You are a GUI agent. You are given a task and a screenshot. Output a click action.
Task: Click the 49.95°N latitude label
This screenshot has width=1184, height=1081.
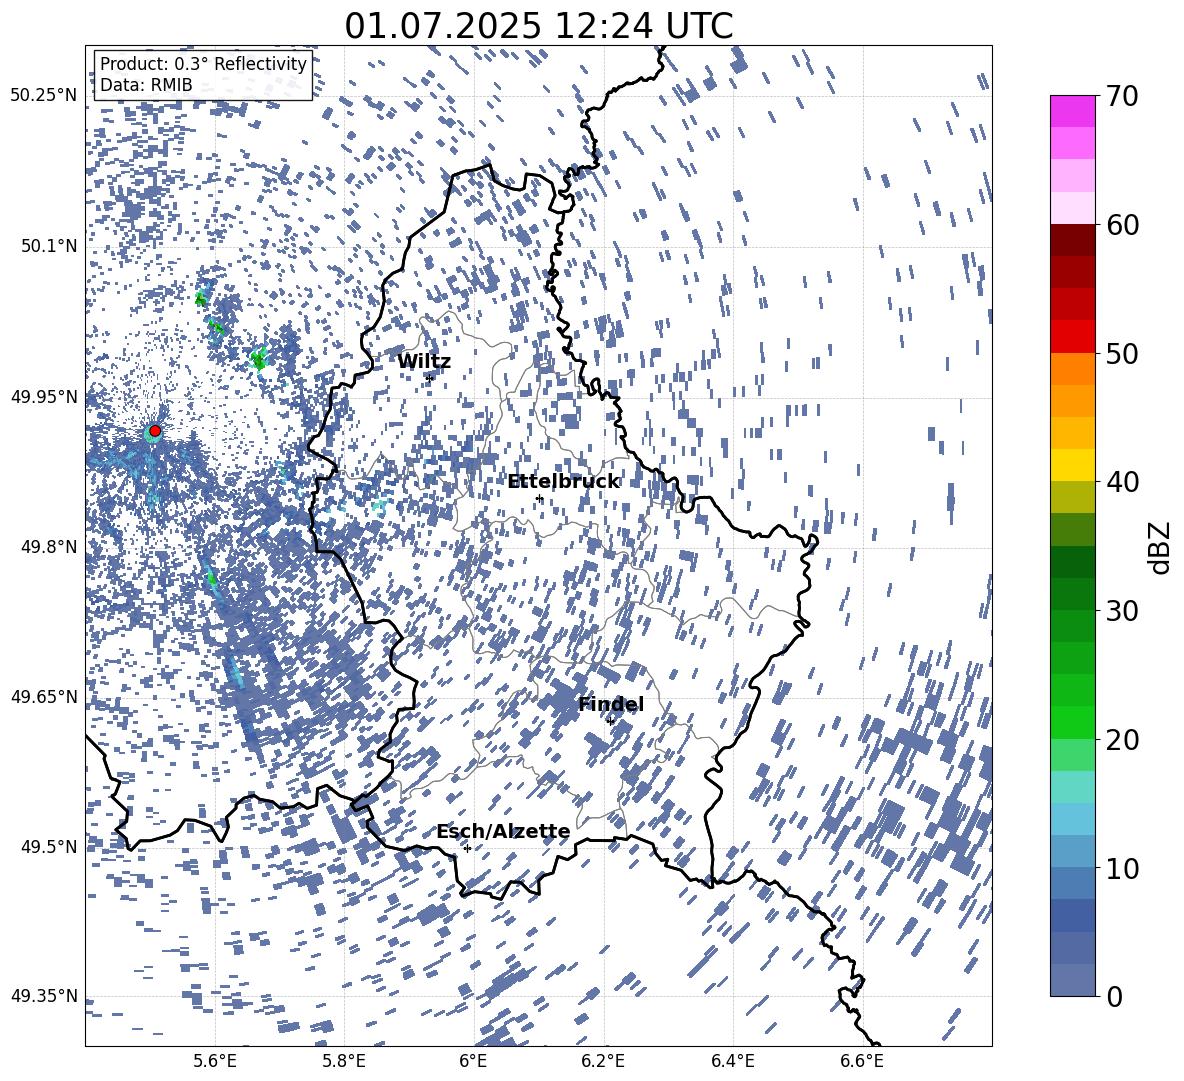[x=44, y=396]
